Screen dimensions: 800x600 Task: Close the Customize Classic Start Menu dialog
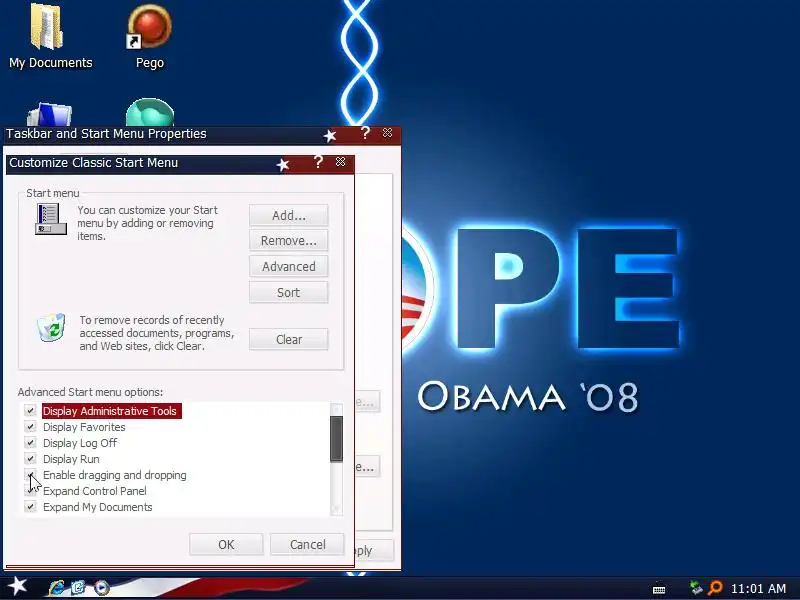[x=340, y=162]
